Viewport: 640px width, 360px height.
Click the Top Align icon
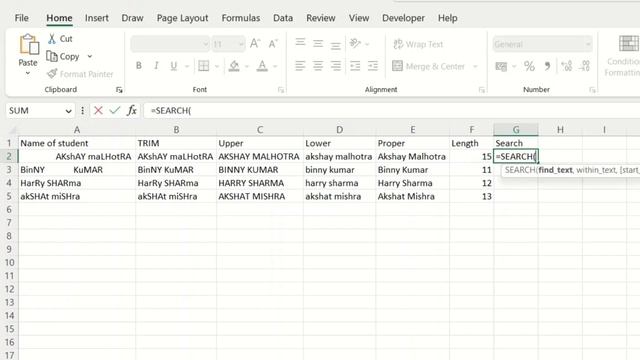click(x=300, y=42)
